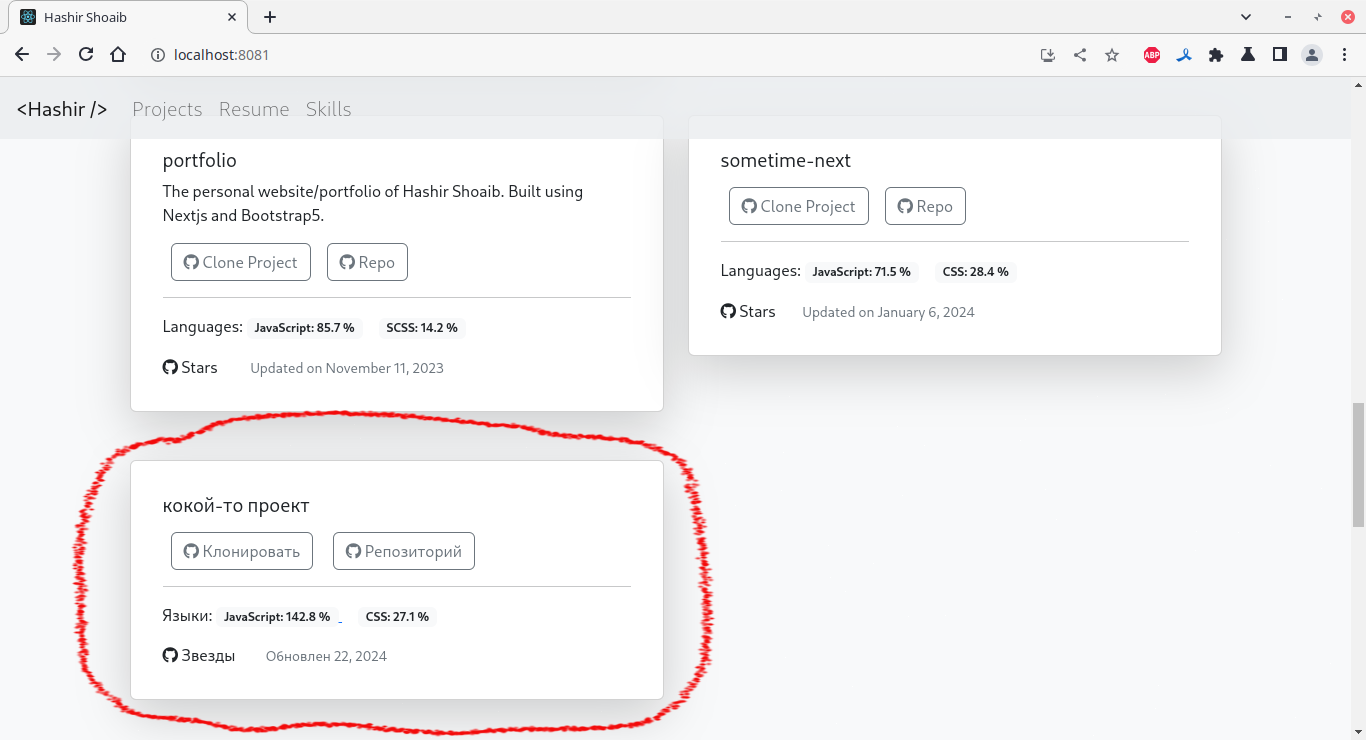The height and width of the screenshot is (740, 1366).
Task: Open Repo button for sometime-next
Action: pyautogui.click(x=925, y=206)
